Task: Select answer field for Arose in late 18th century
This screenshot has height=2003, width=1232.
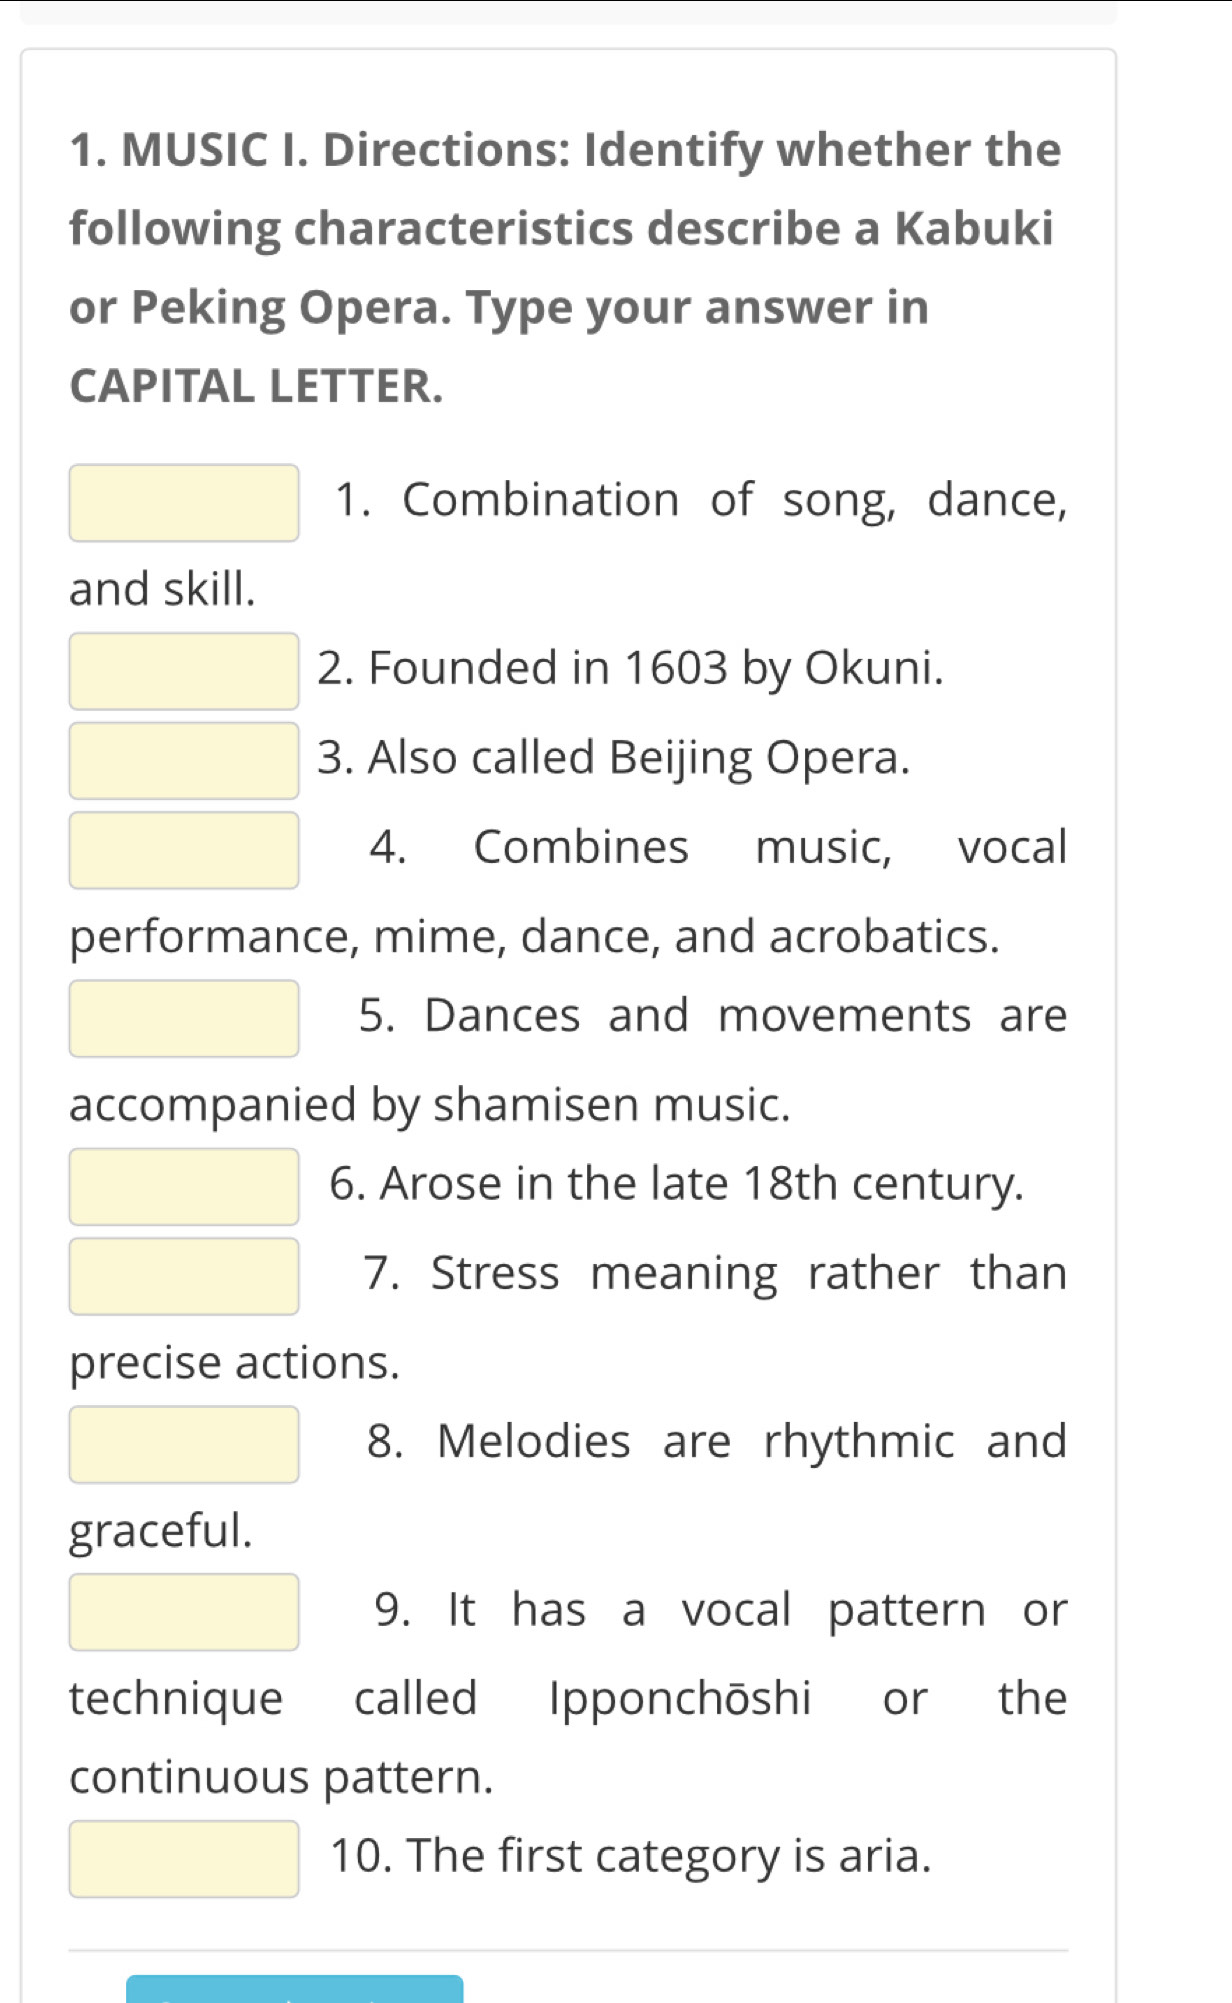Action: coord(184,1187)
